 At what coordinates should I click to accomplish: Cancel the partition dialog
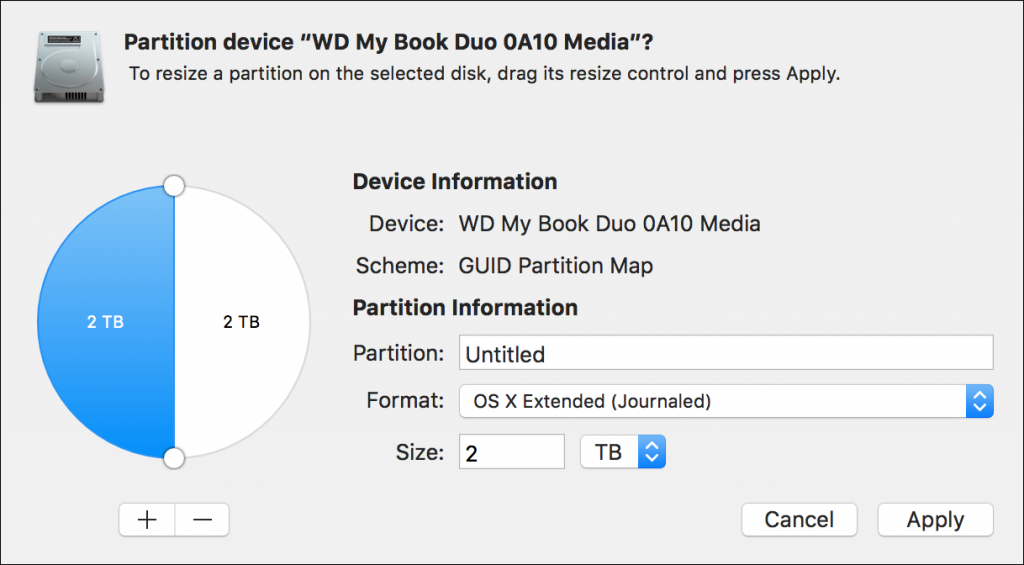click(x=799, y=520)
